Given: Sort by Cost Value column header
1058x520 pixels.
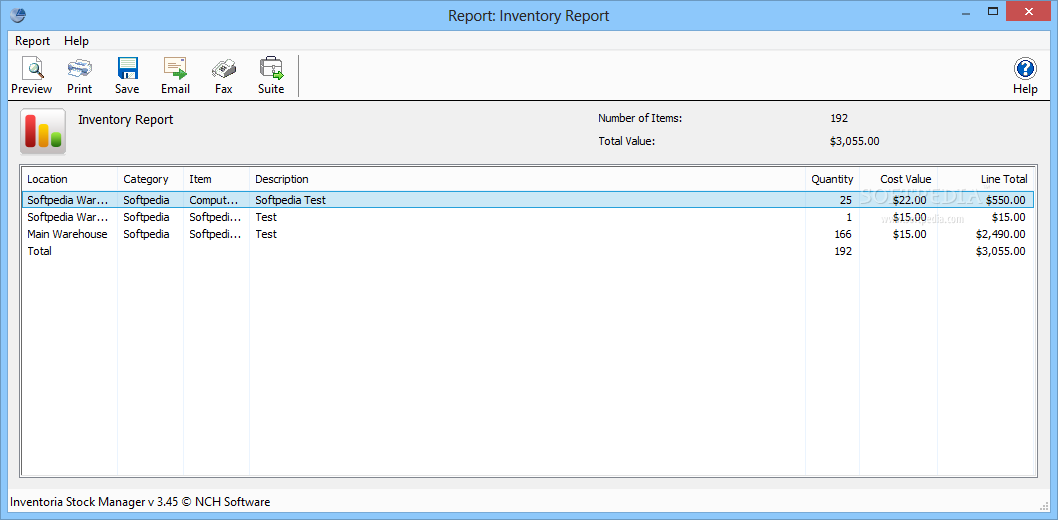Looking at the screenshot, I should [x=899, y=179].
